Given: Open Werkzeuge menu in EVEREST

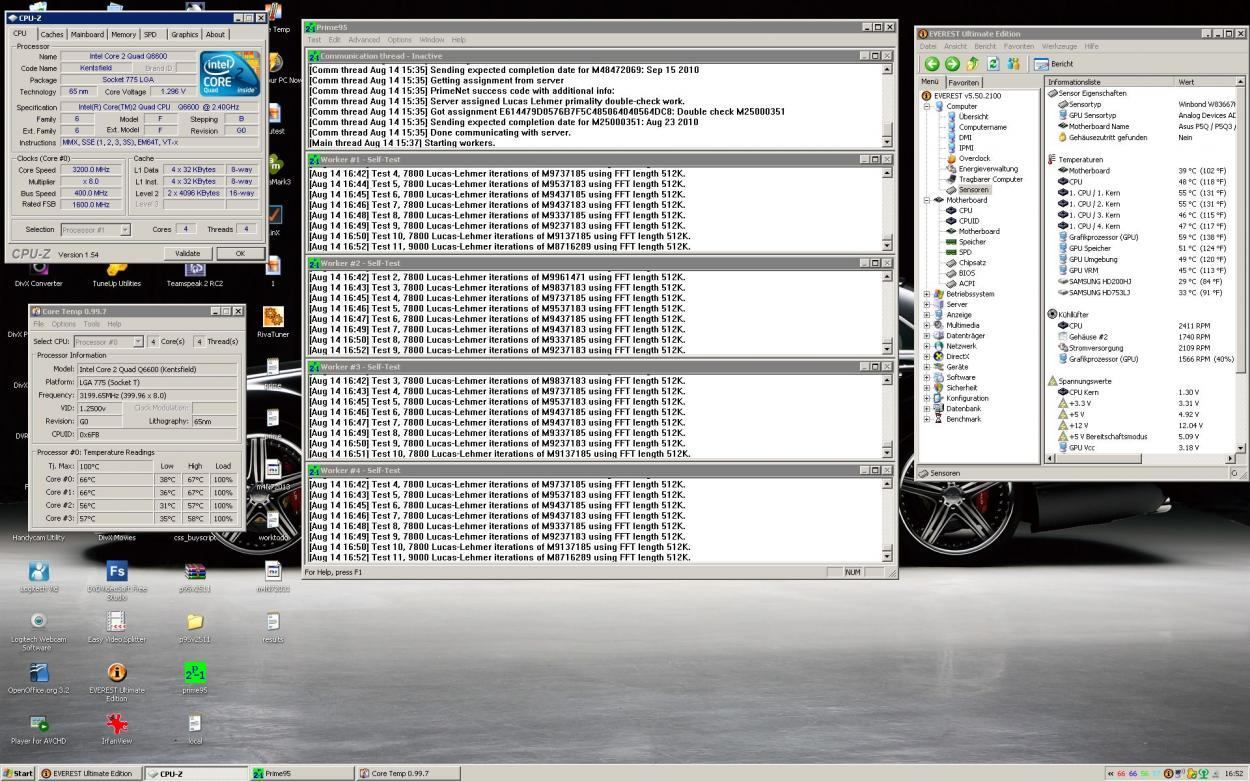Looking at the screenshot, I should pos(1060,46).
